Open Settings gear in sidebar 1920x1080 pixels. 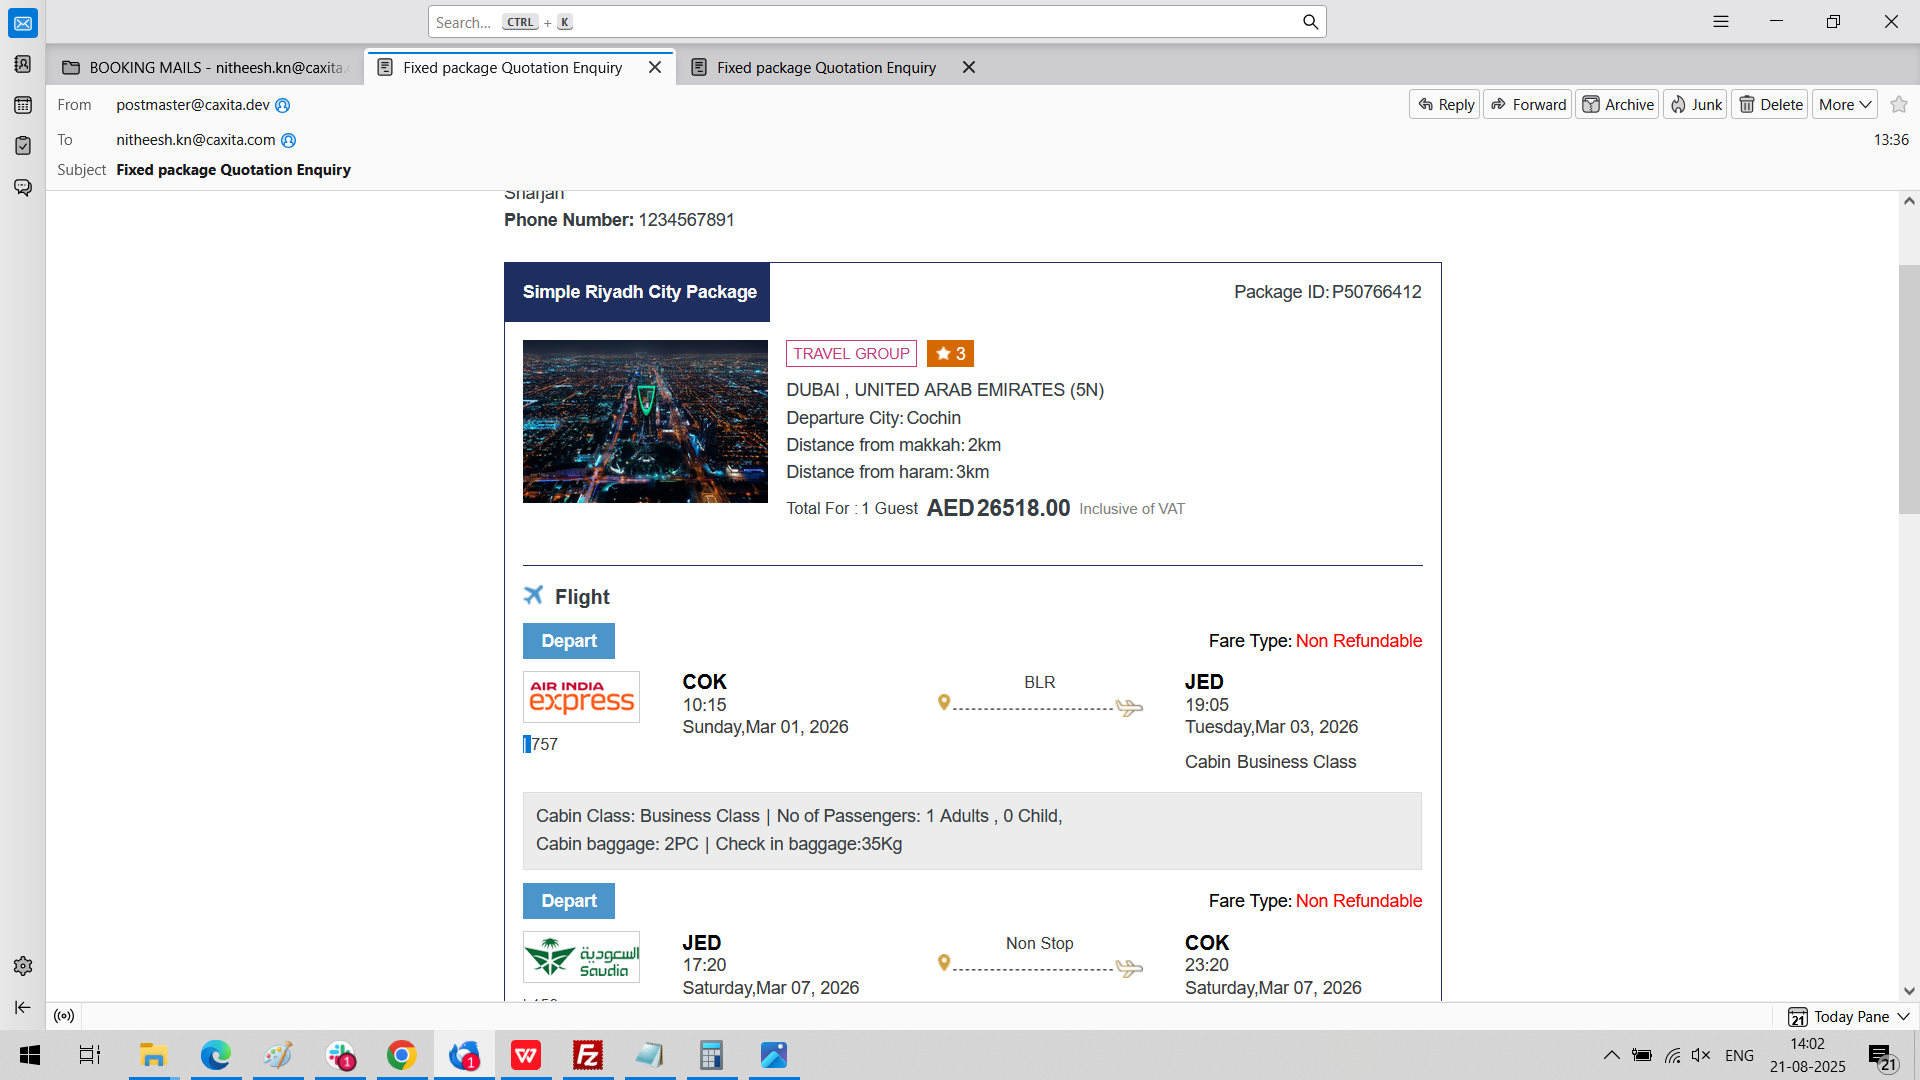(22, 966)
